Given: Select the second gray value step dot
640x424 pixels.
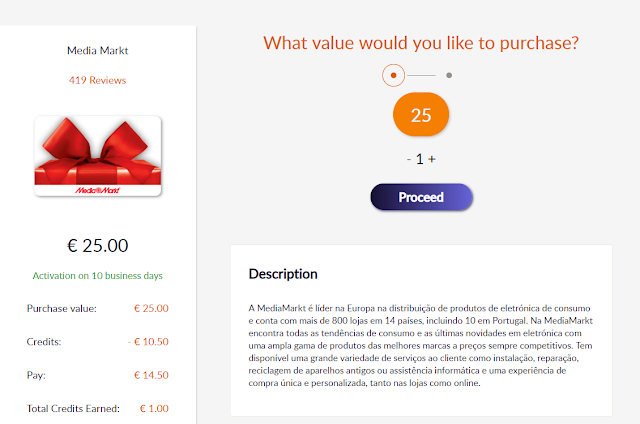Looking at the screenshot, I should pos(449,75).
